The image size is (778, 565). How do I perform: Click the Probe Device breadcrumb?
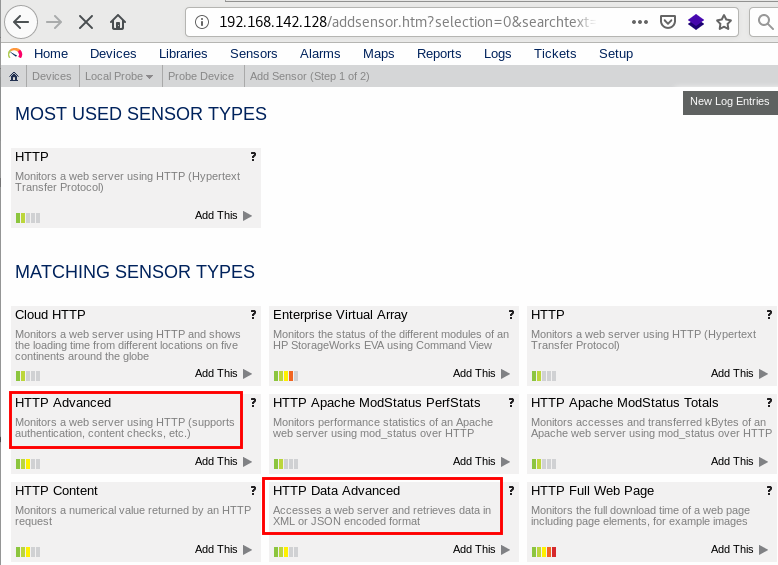point(201,76)
